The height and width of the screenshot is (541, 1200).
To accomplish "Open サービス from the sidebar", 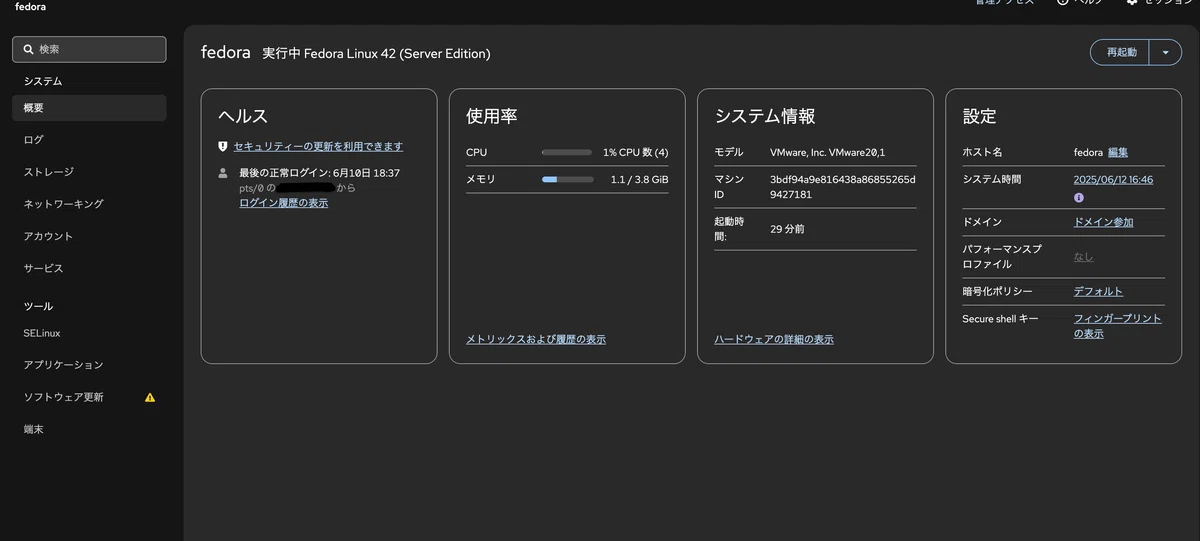I will click(89, 268).
